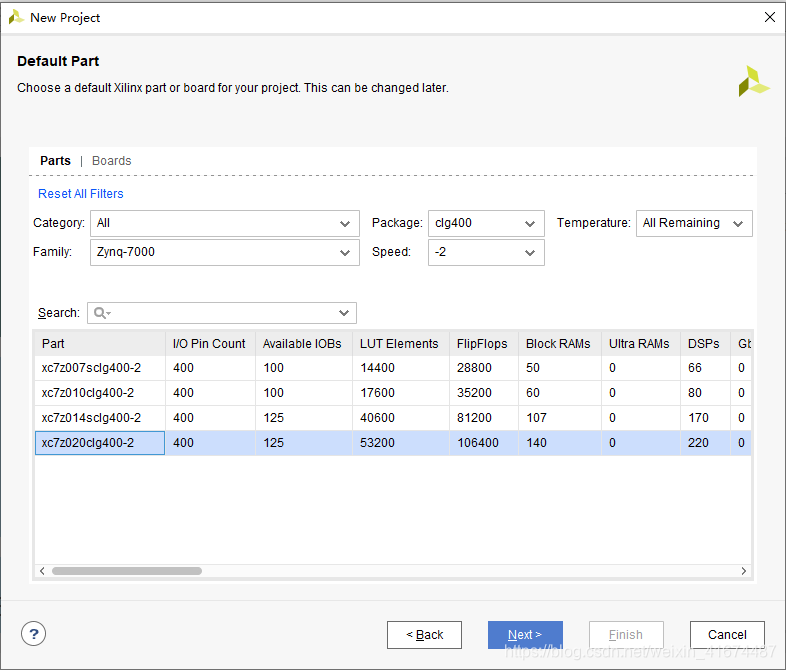Click FlipFlops value 35200
The width and height of the screenshot is (786, 670).
[474, 393]
